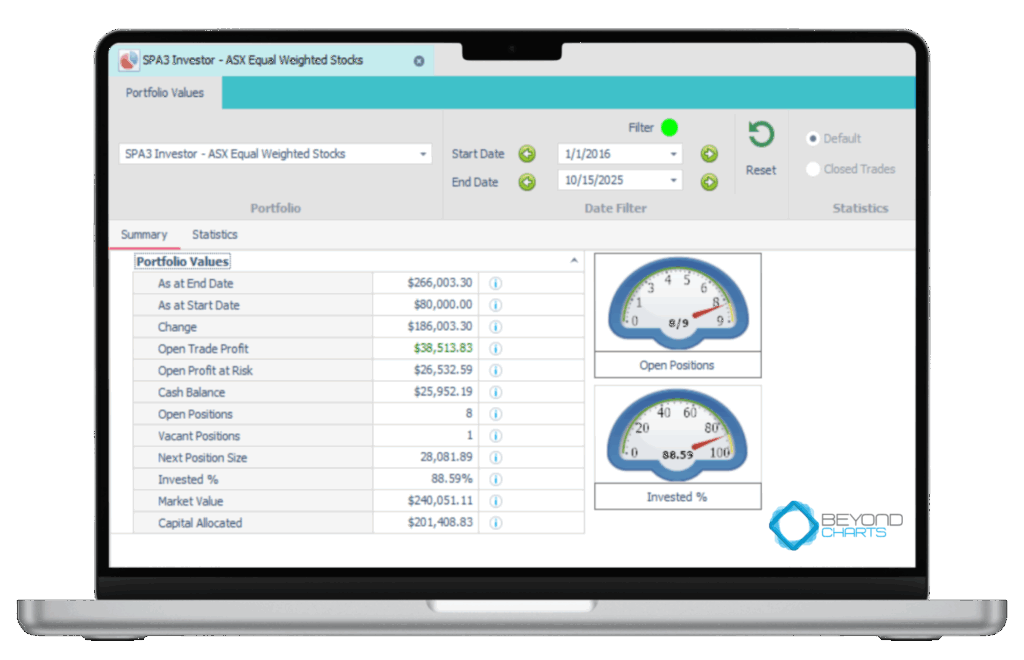
Task: Select the Summary tab
Action: pos(144,235)
